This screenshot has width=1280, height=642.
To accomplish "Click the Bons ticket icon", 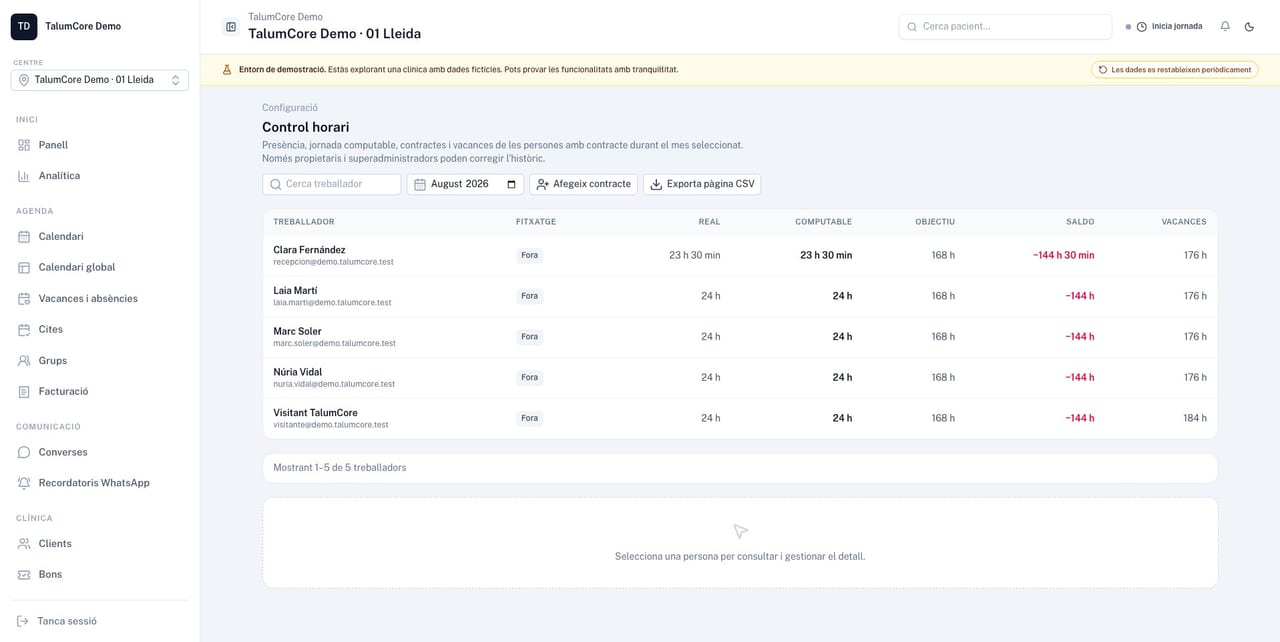I will (x=24, y=575).
